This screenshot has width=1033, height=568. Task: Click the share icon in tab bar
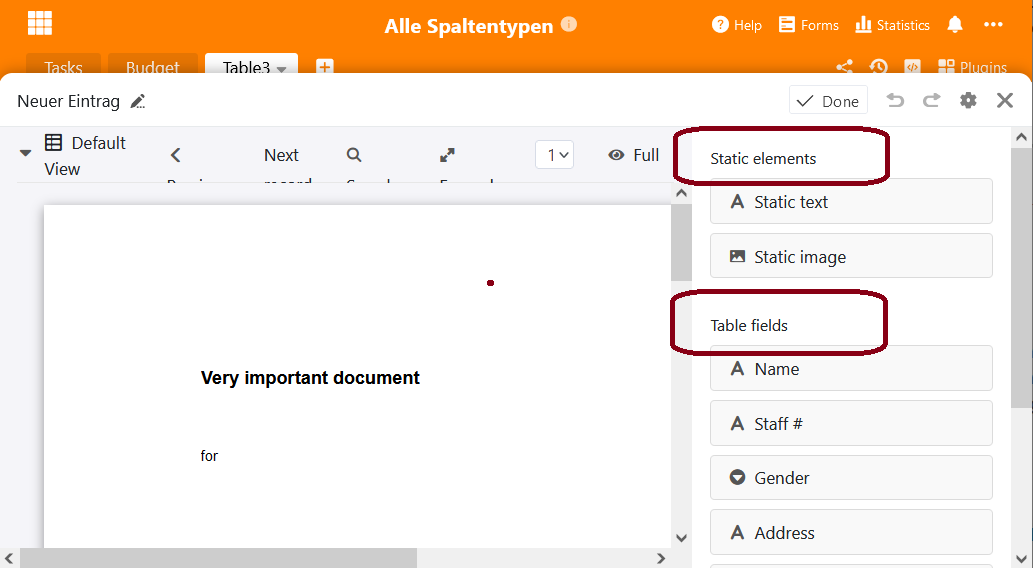click(x=844, y=67)
